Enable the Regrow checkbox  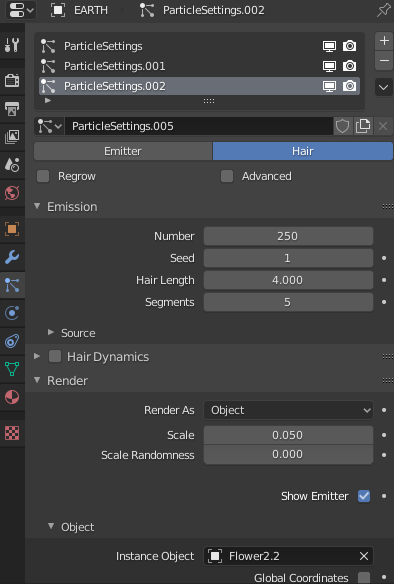click(x=43, y=176)
